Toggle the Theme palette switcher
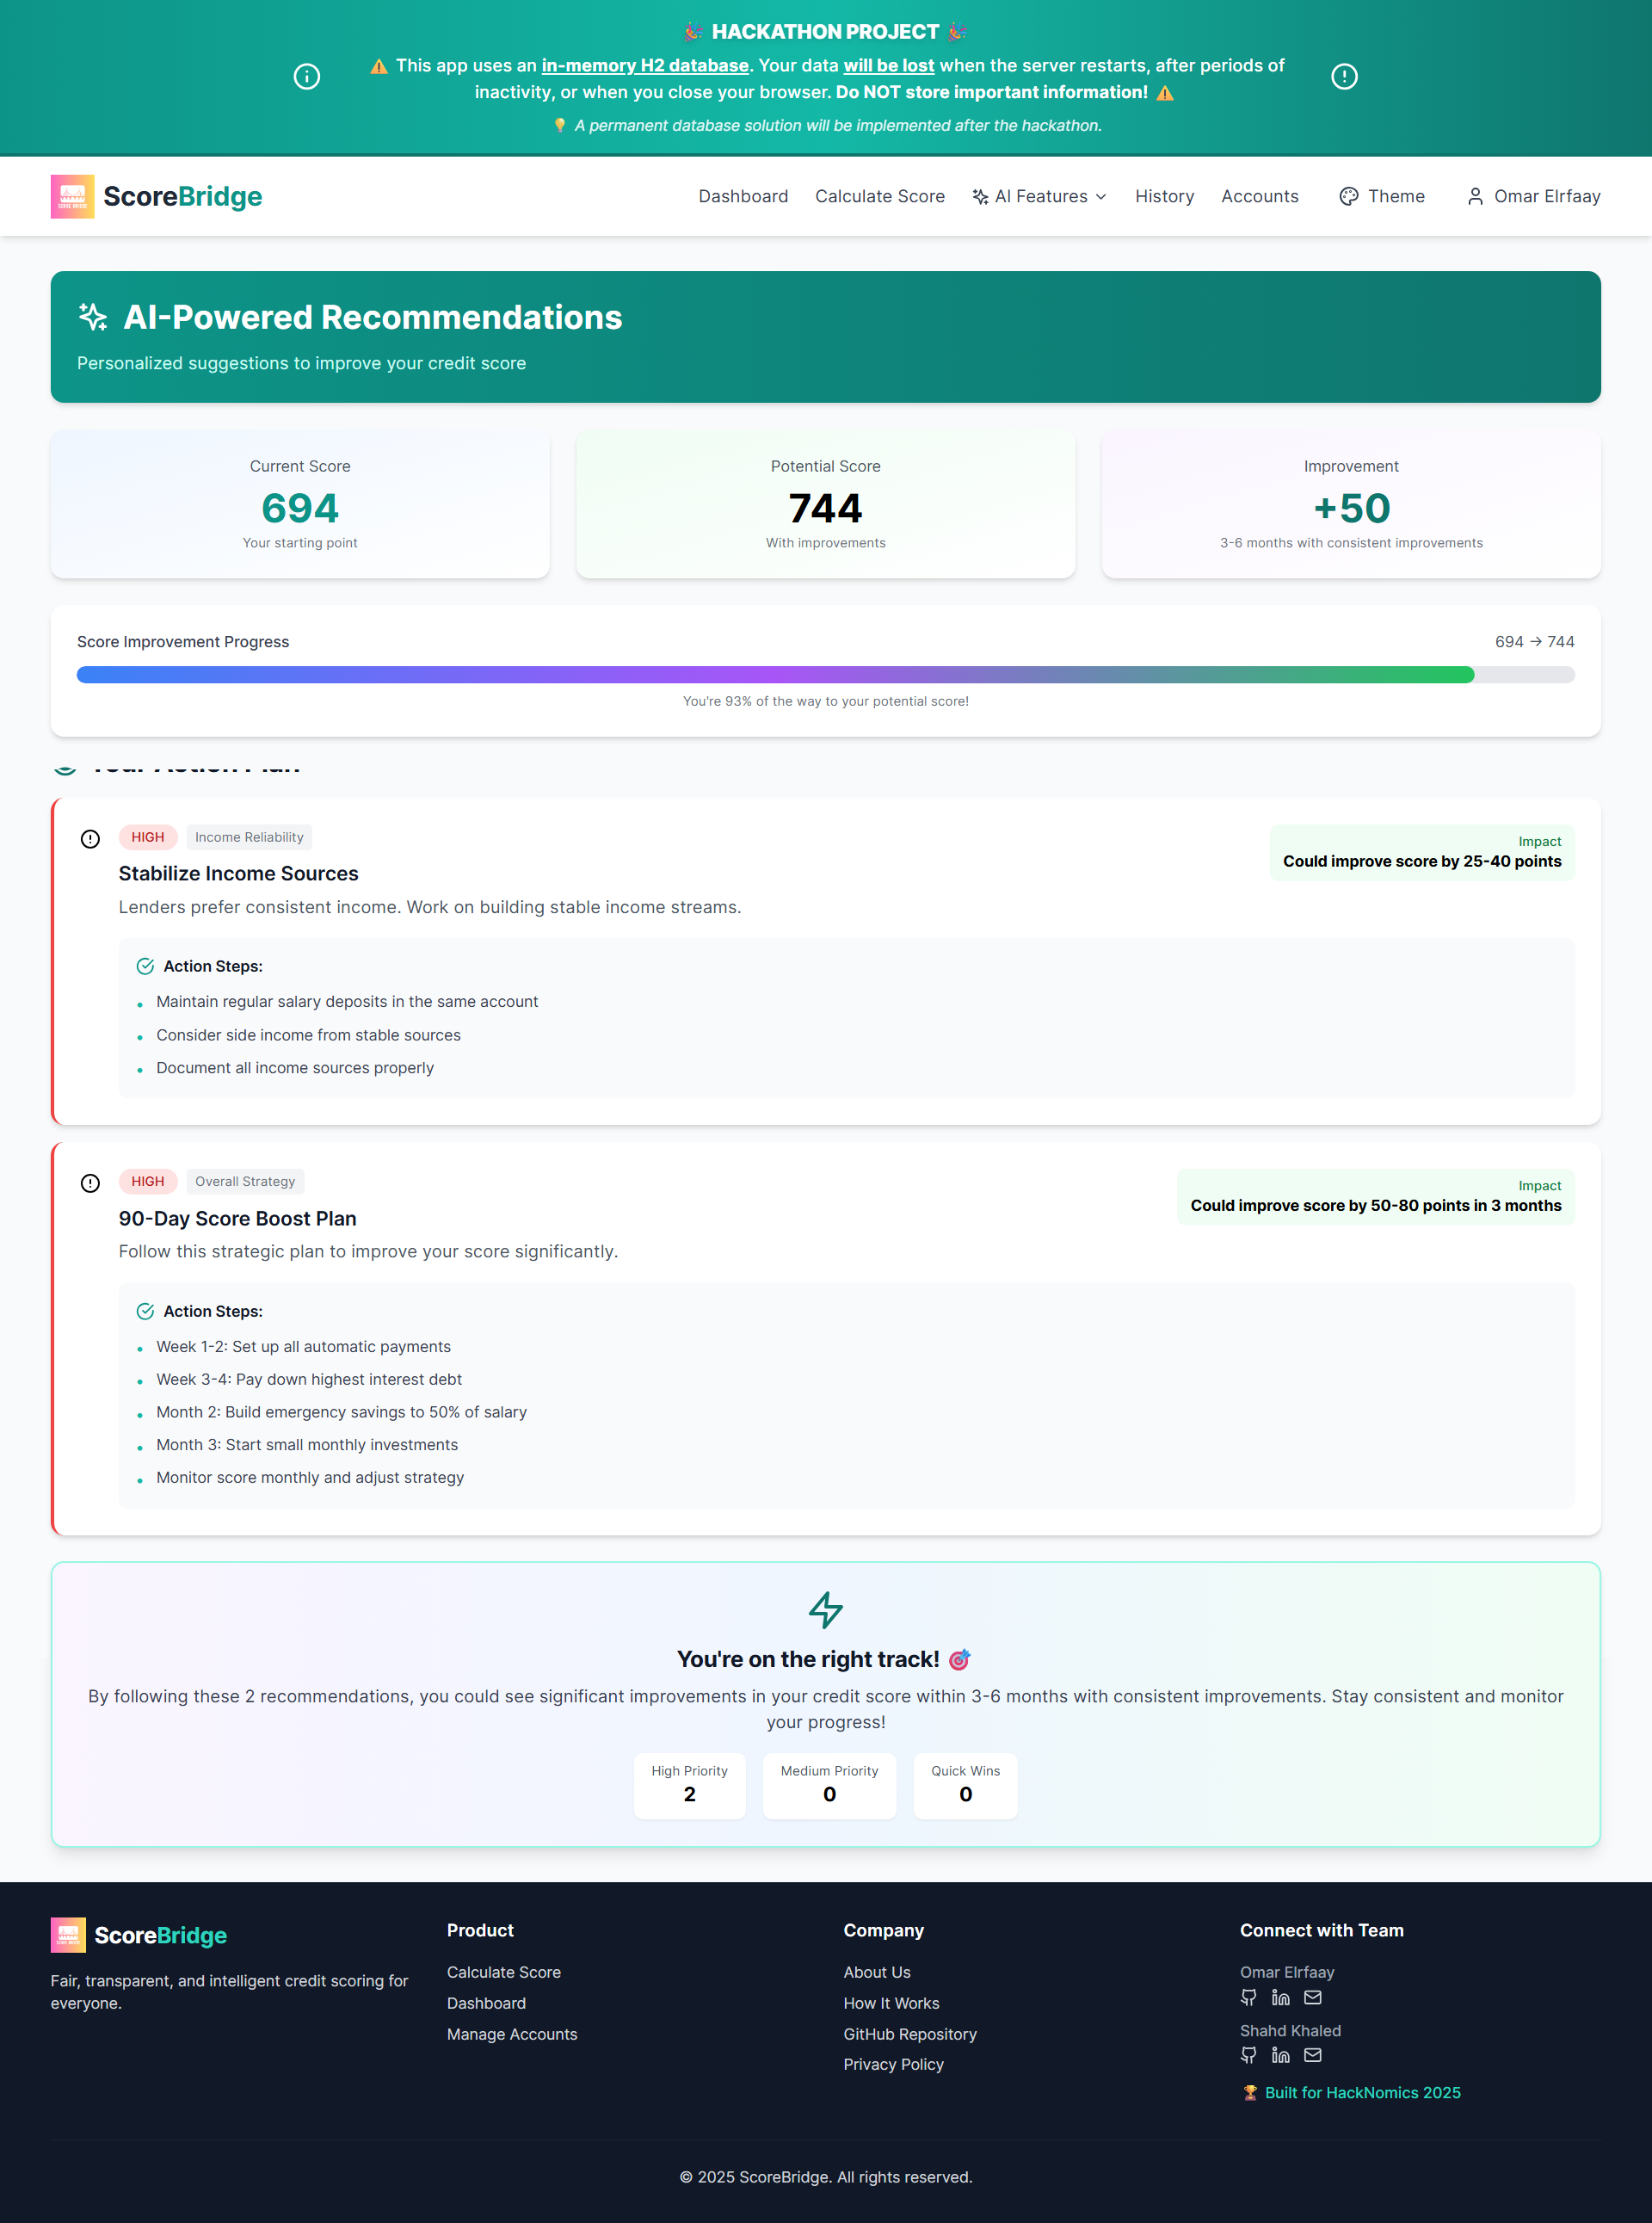Screen dimensions: 1652x2223 pyautogui.click(x=1381, y=196)
